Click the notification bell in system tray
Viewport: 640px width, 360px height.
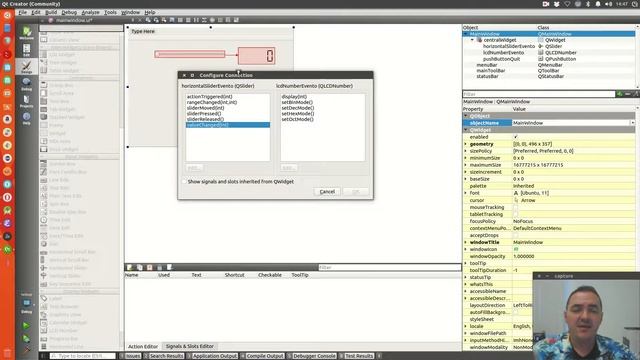(x=598, y=4)
